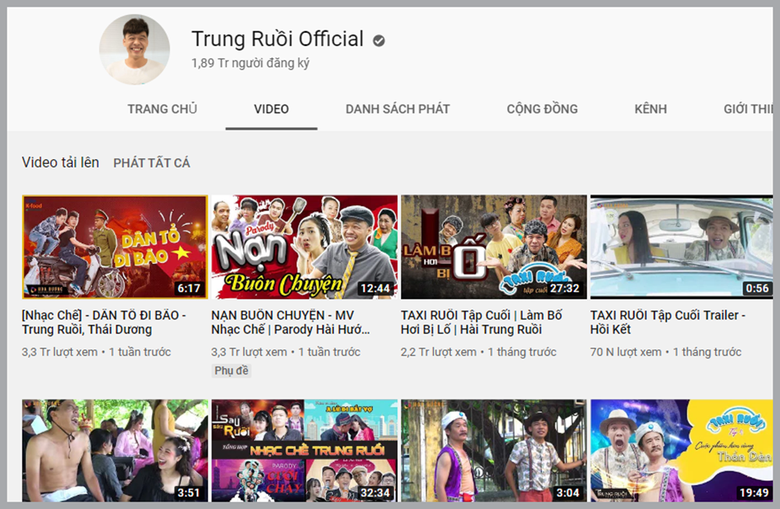Click the Phụ đề subtitle badge

(x=231, y=371)
